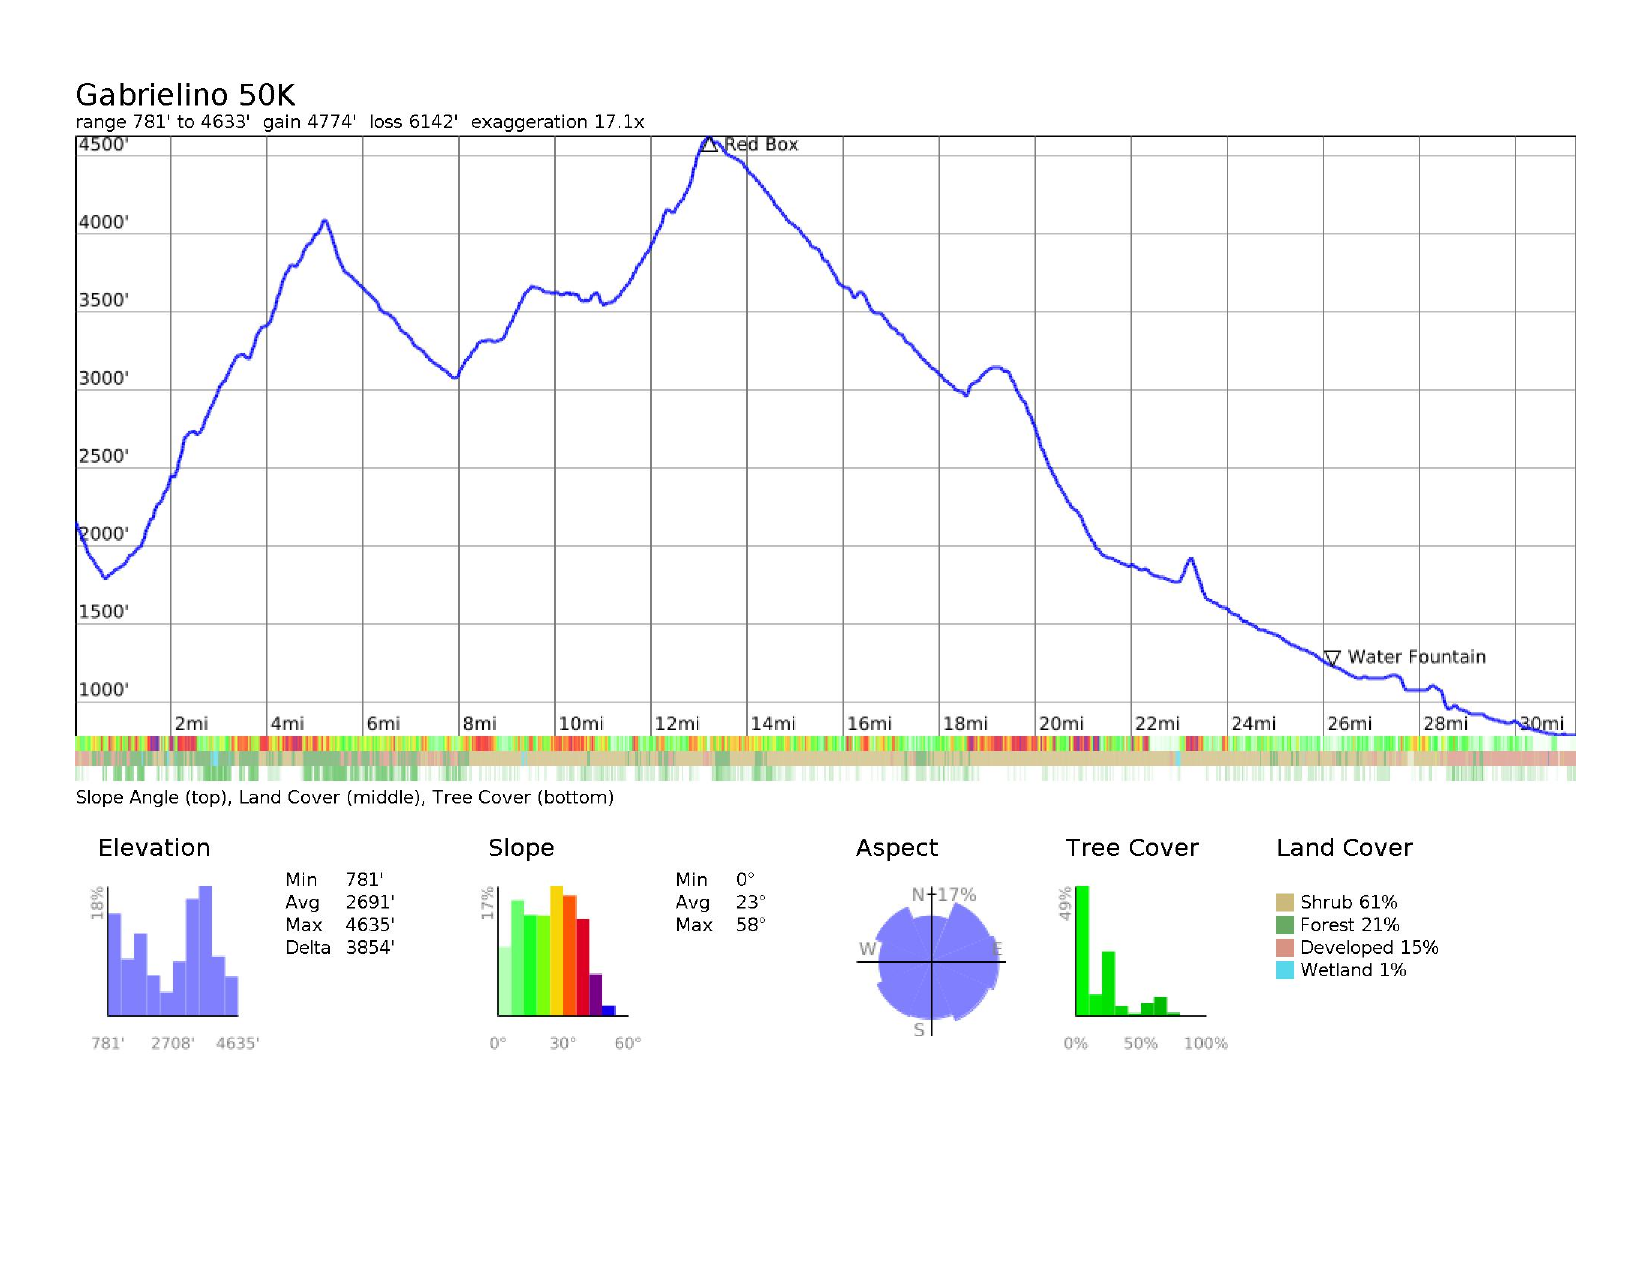Click the Max 4635' elevation statistic
Screen dimensions: 1650x1275
(340, 925)
